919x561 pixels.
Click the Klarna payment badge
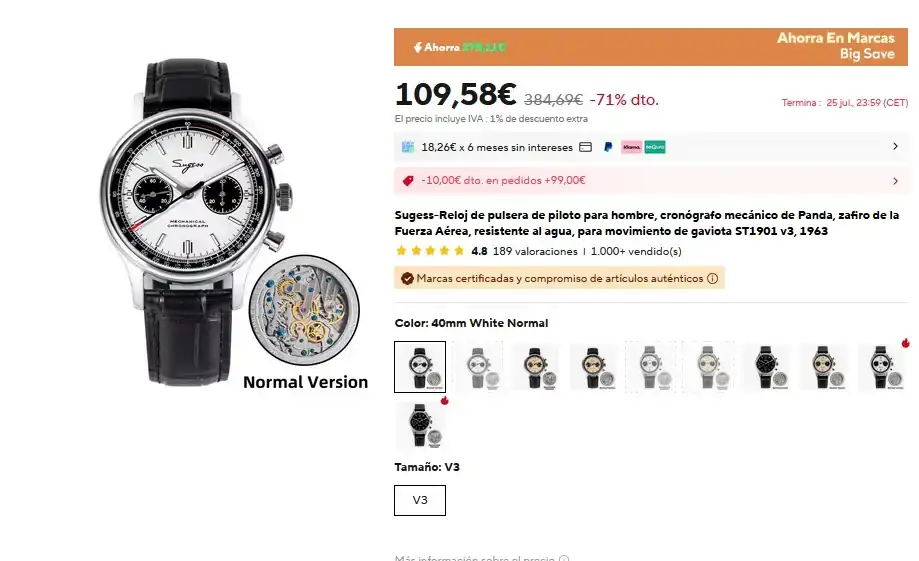(631, 147)
